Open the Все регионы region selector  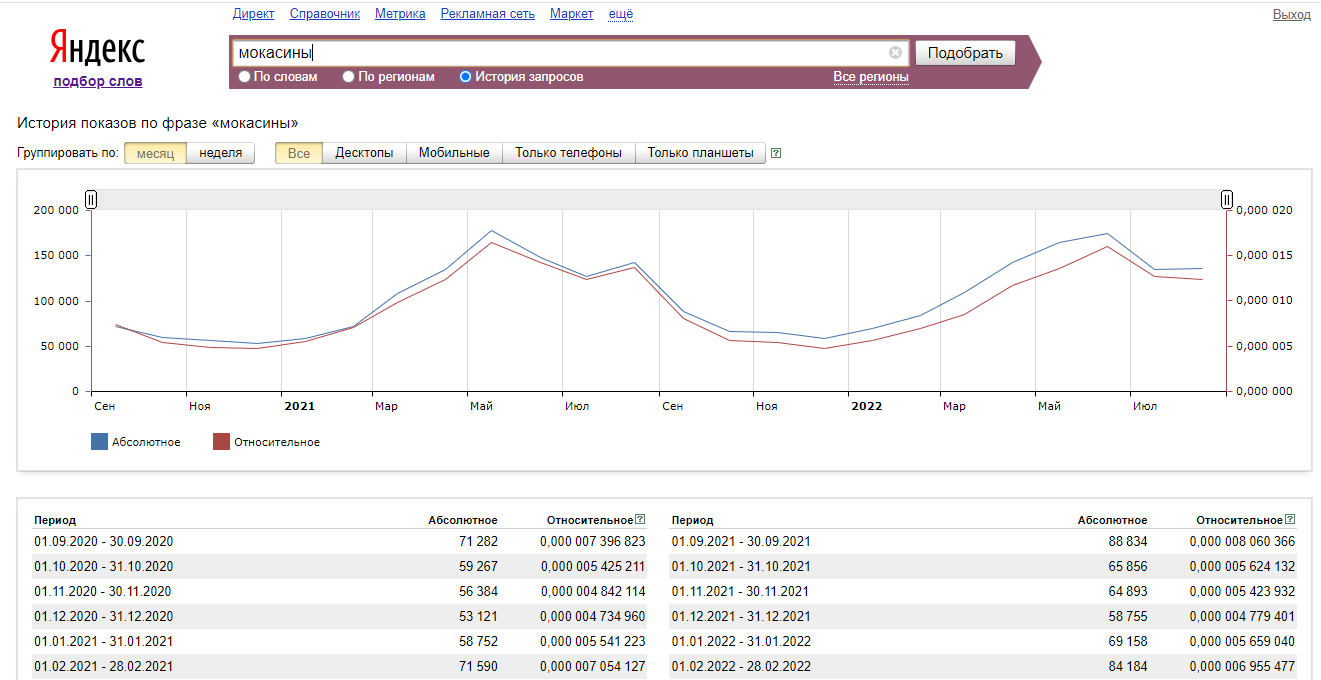(871, 77)
